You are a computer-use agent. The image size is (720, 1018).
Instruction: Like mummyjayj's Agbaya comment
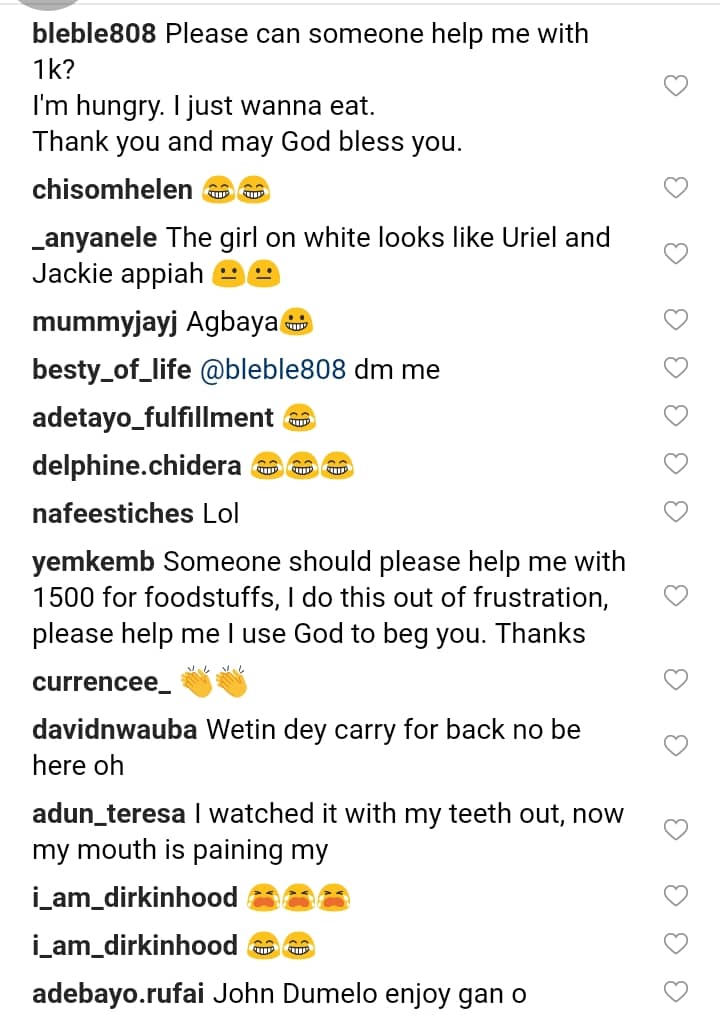coord(676,320)
